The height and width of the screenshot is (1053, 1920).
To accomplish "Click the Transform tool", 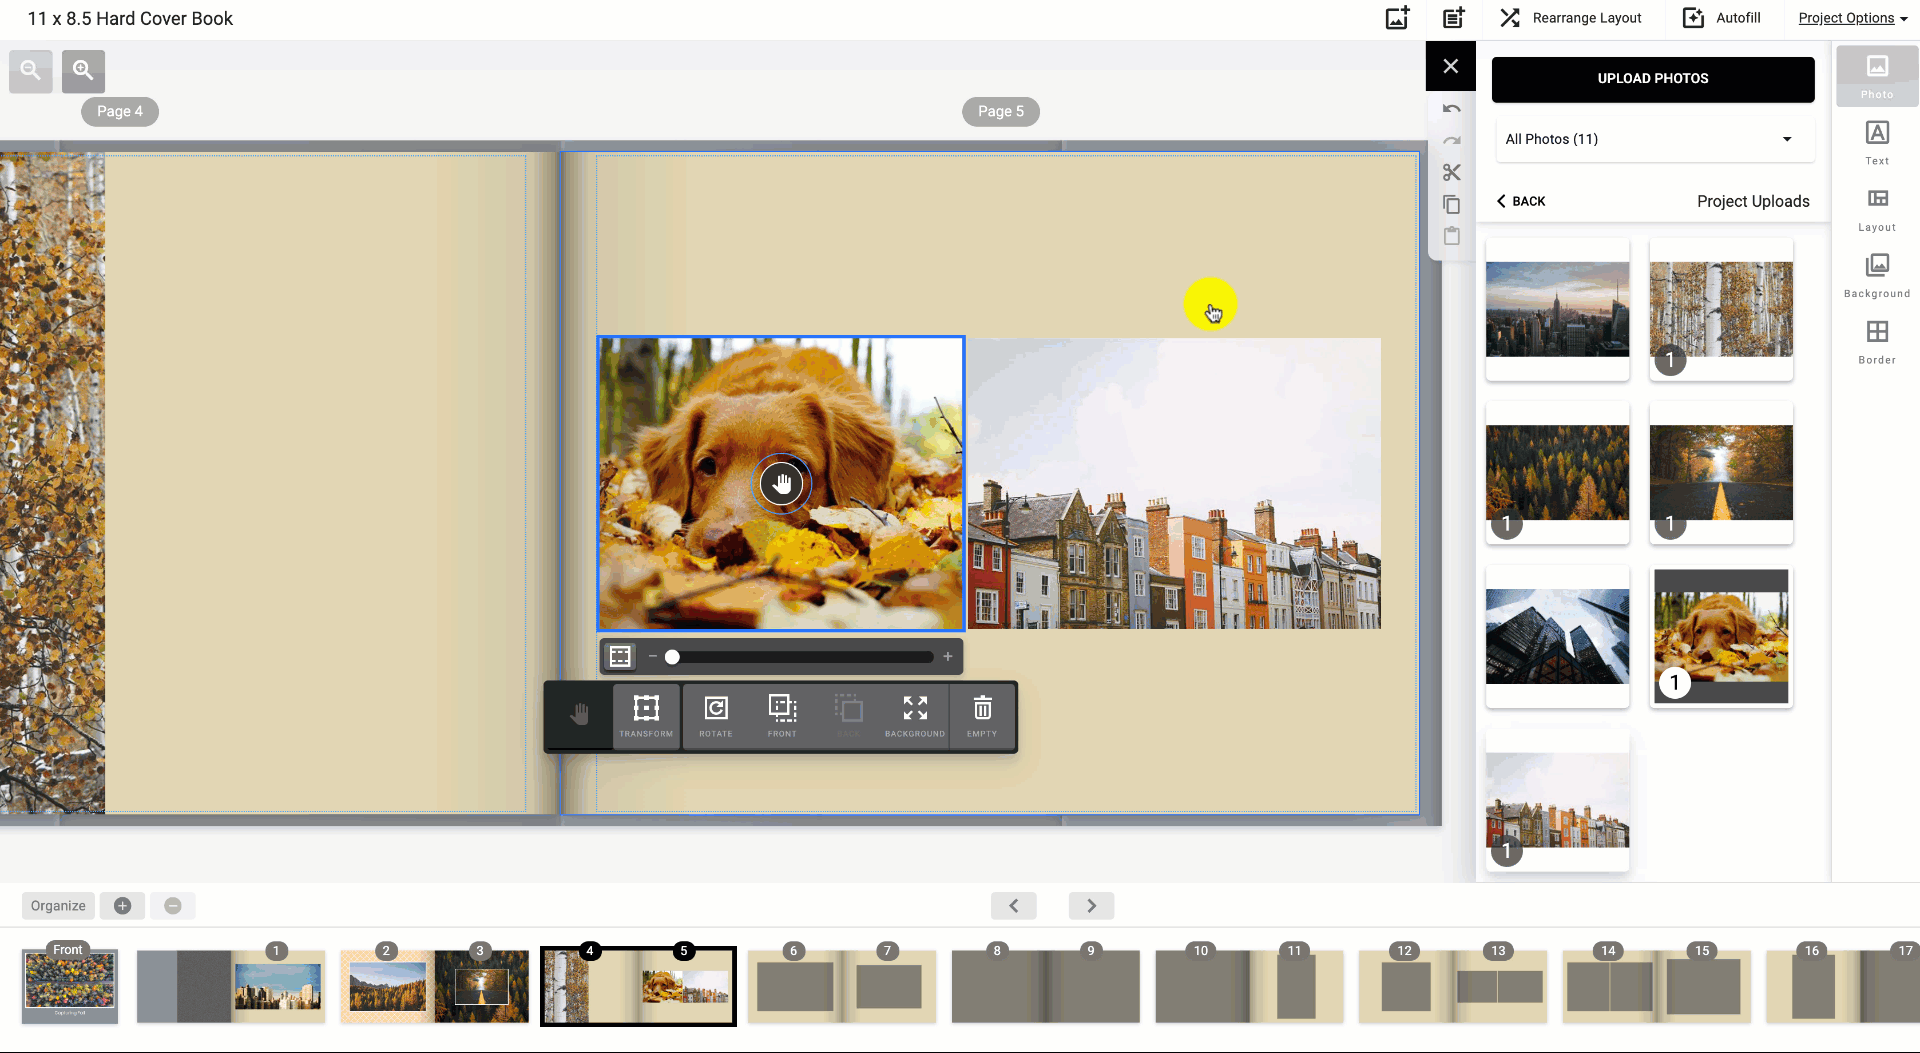I will pos(646,716).
